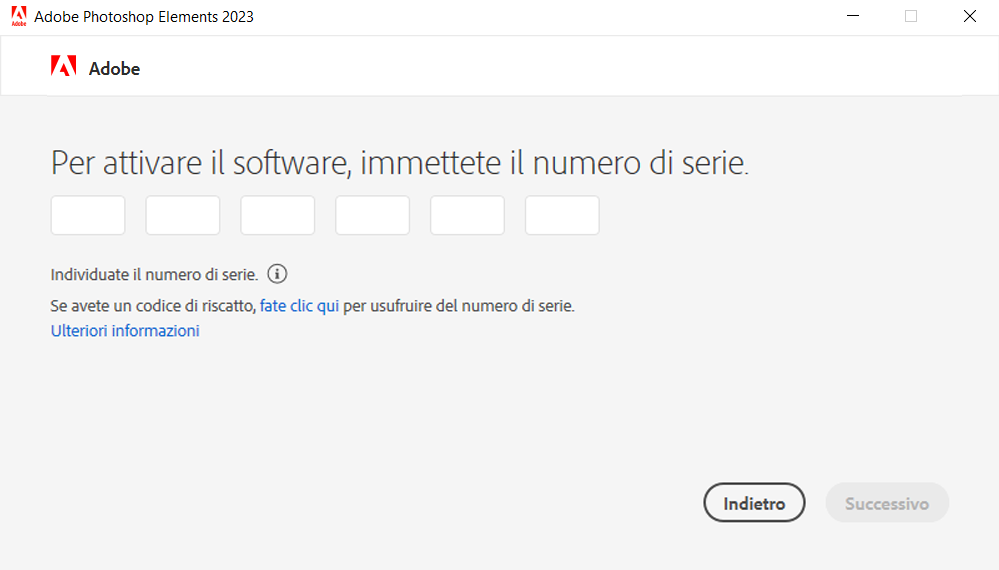Click the info icon next to serial number hint
The height and width of the screenshot is (570, 999).
click(277, 274)
